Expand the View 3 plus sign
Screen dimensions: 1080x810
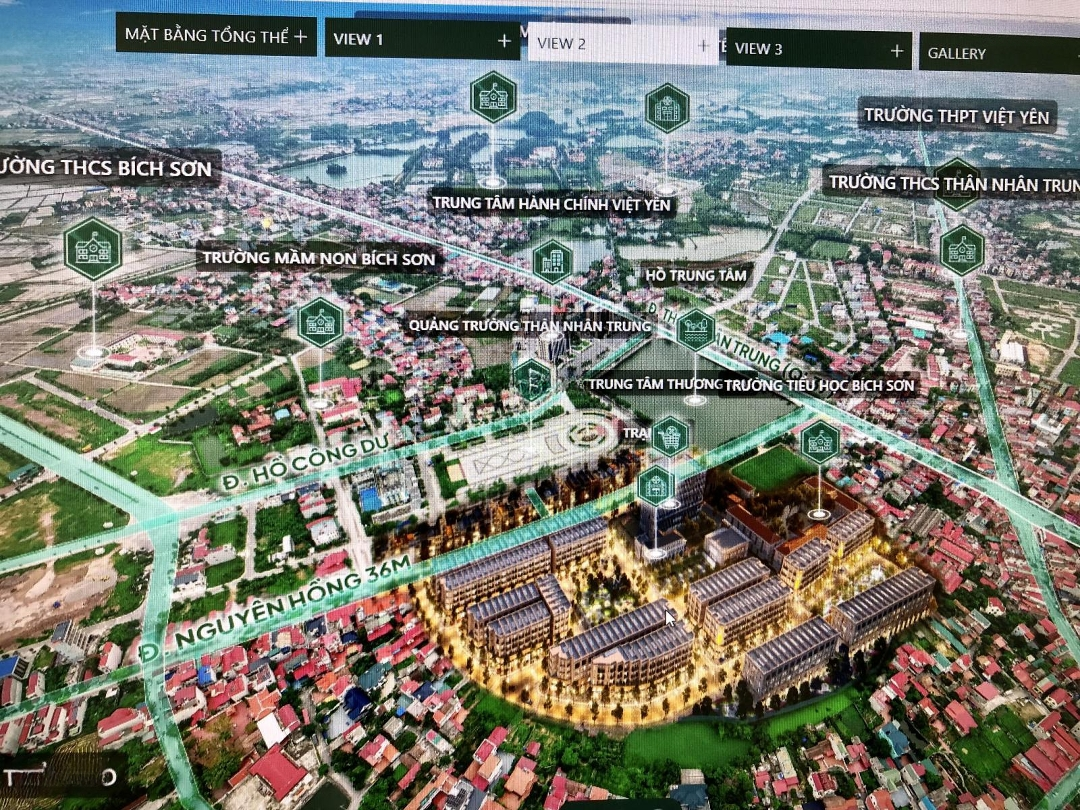tap(897, 50)
